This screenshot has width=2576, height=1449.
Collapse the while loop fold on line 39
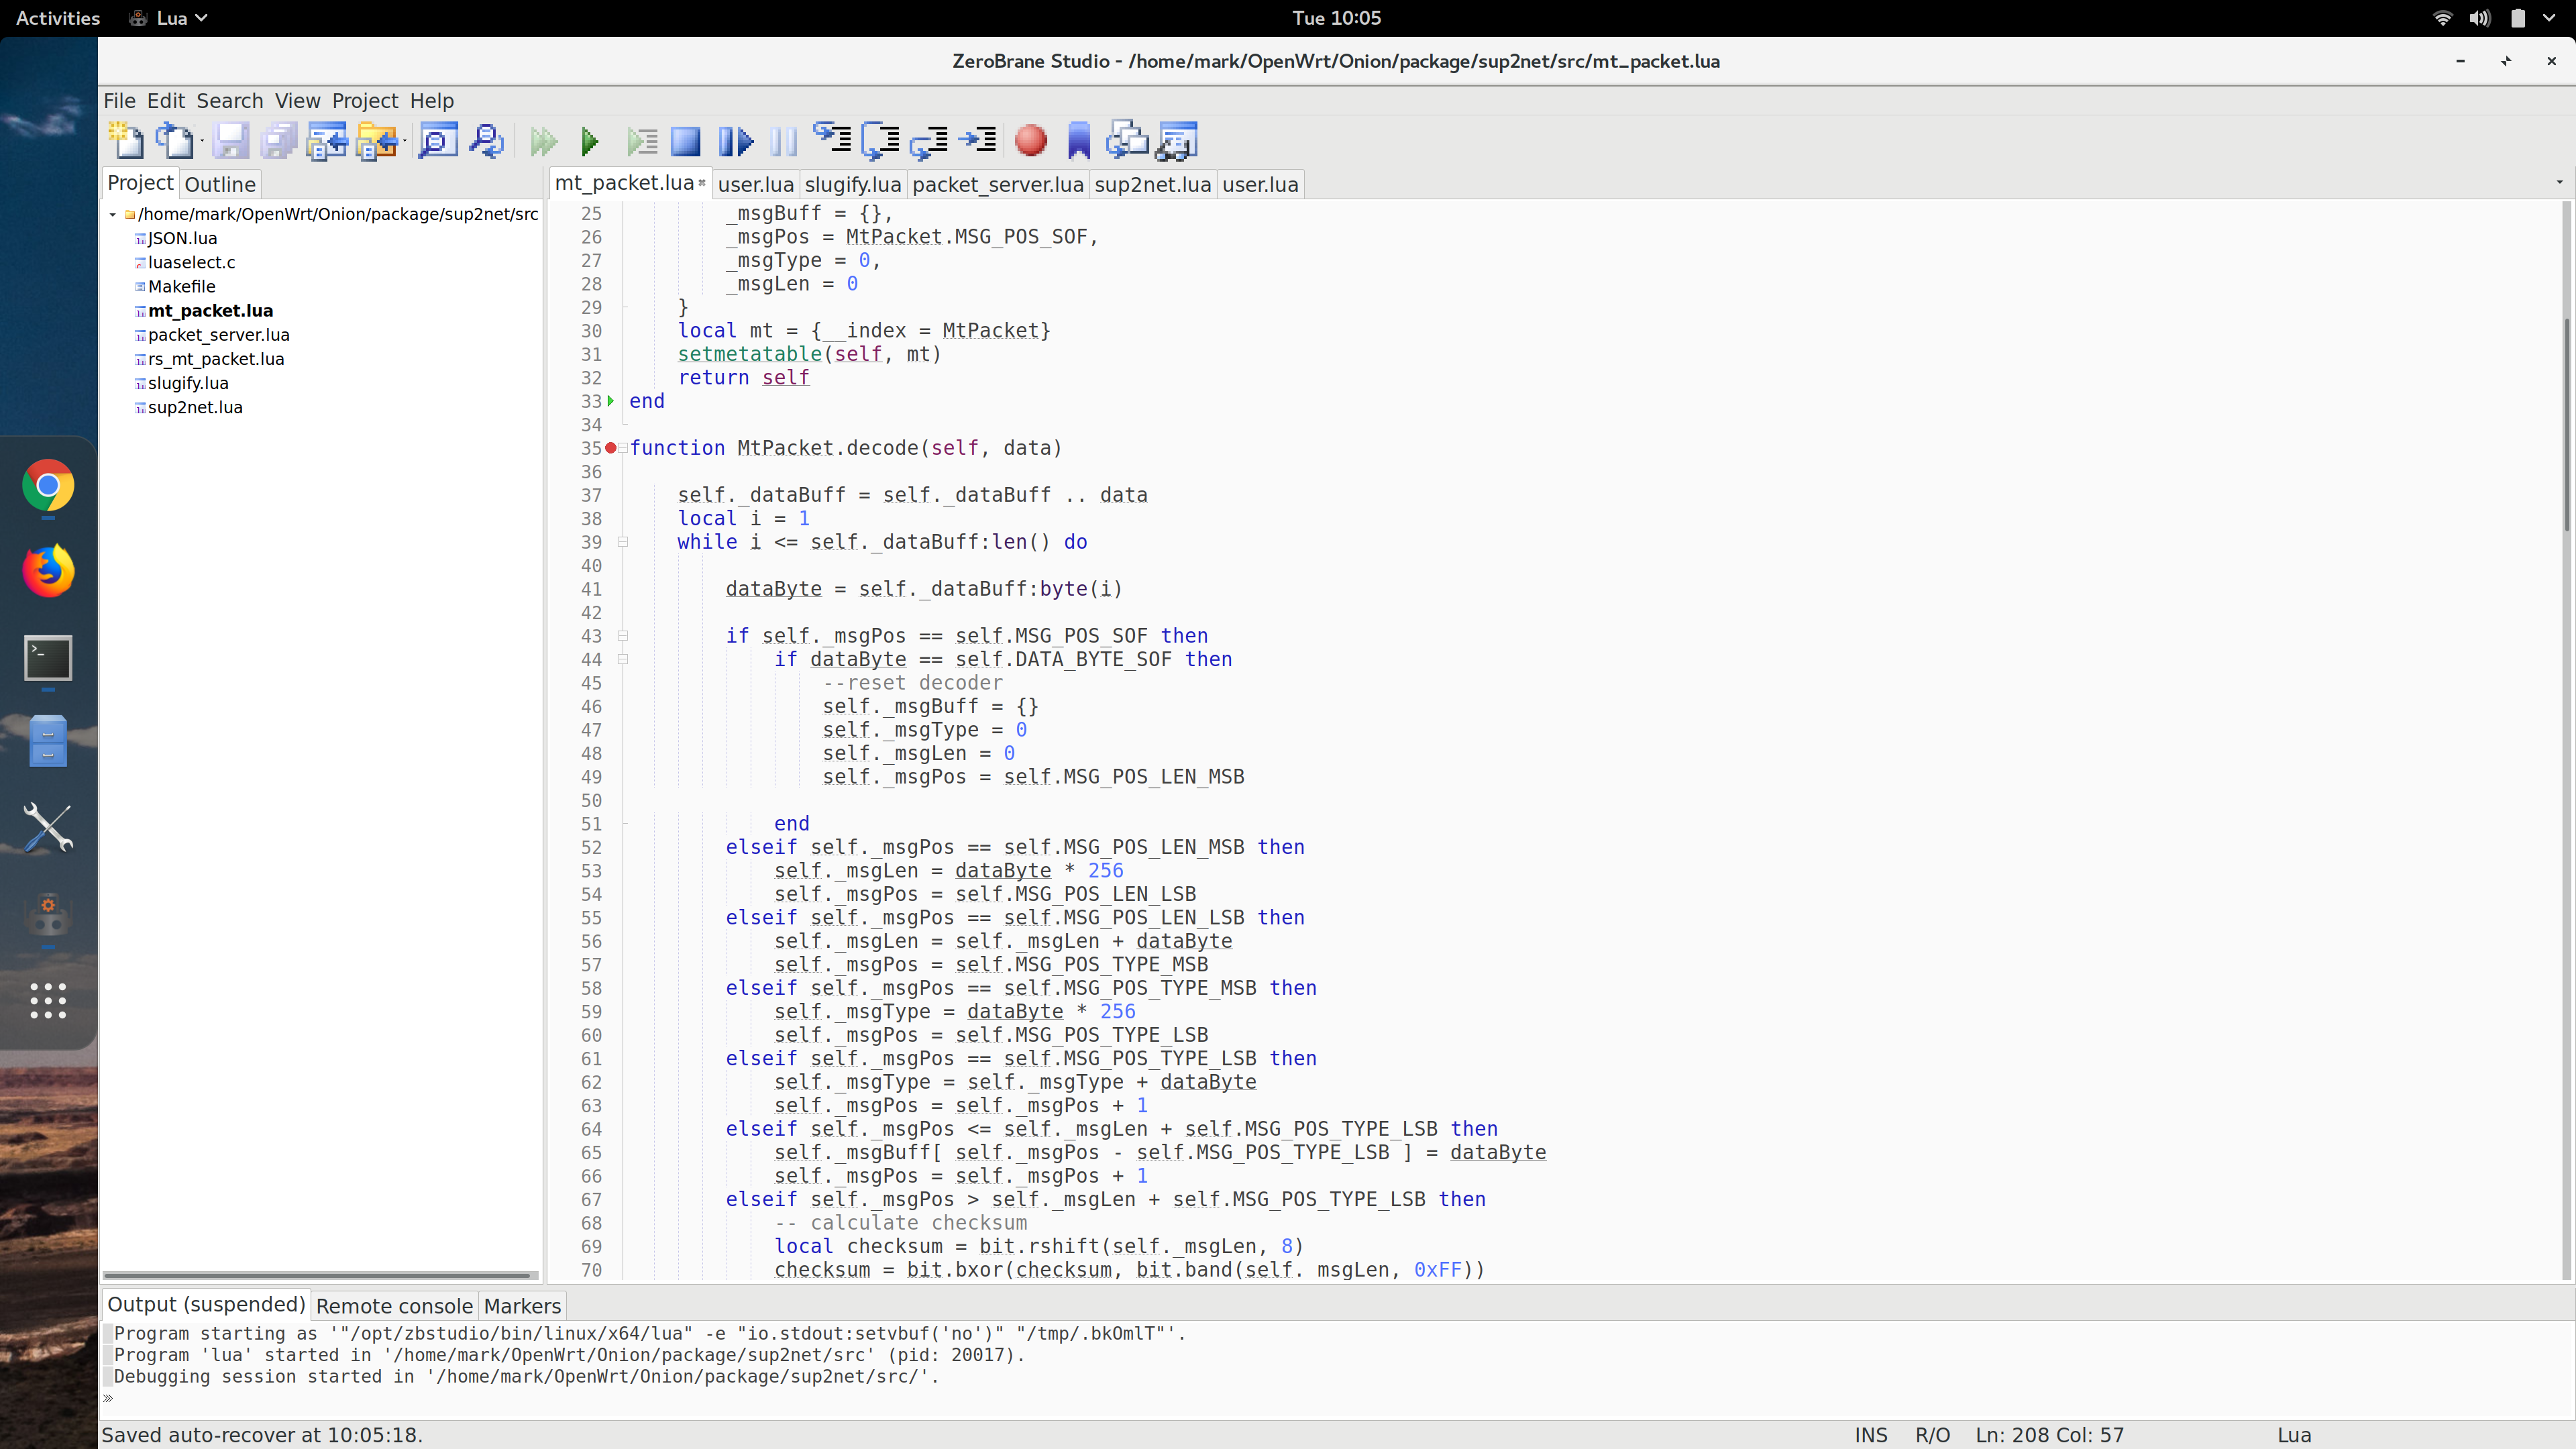point(623,542)
